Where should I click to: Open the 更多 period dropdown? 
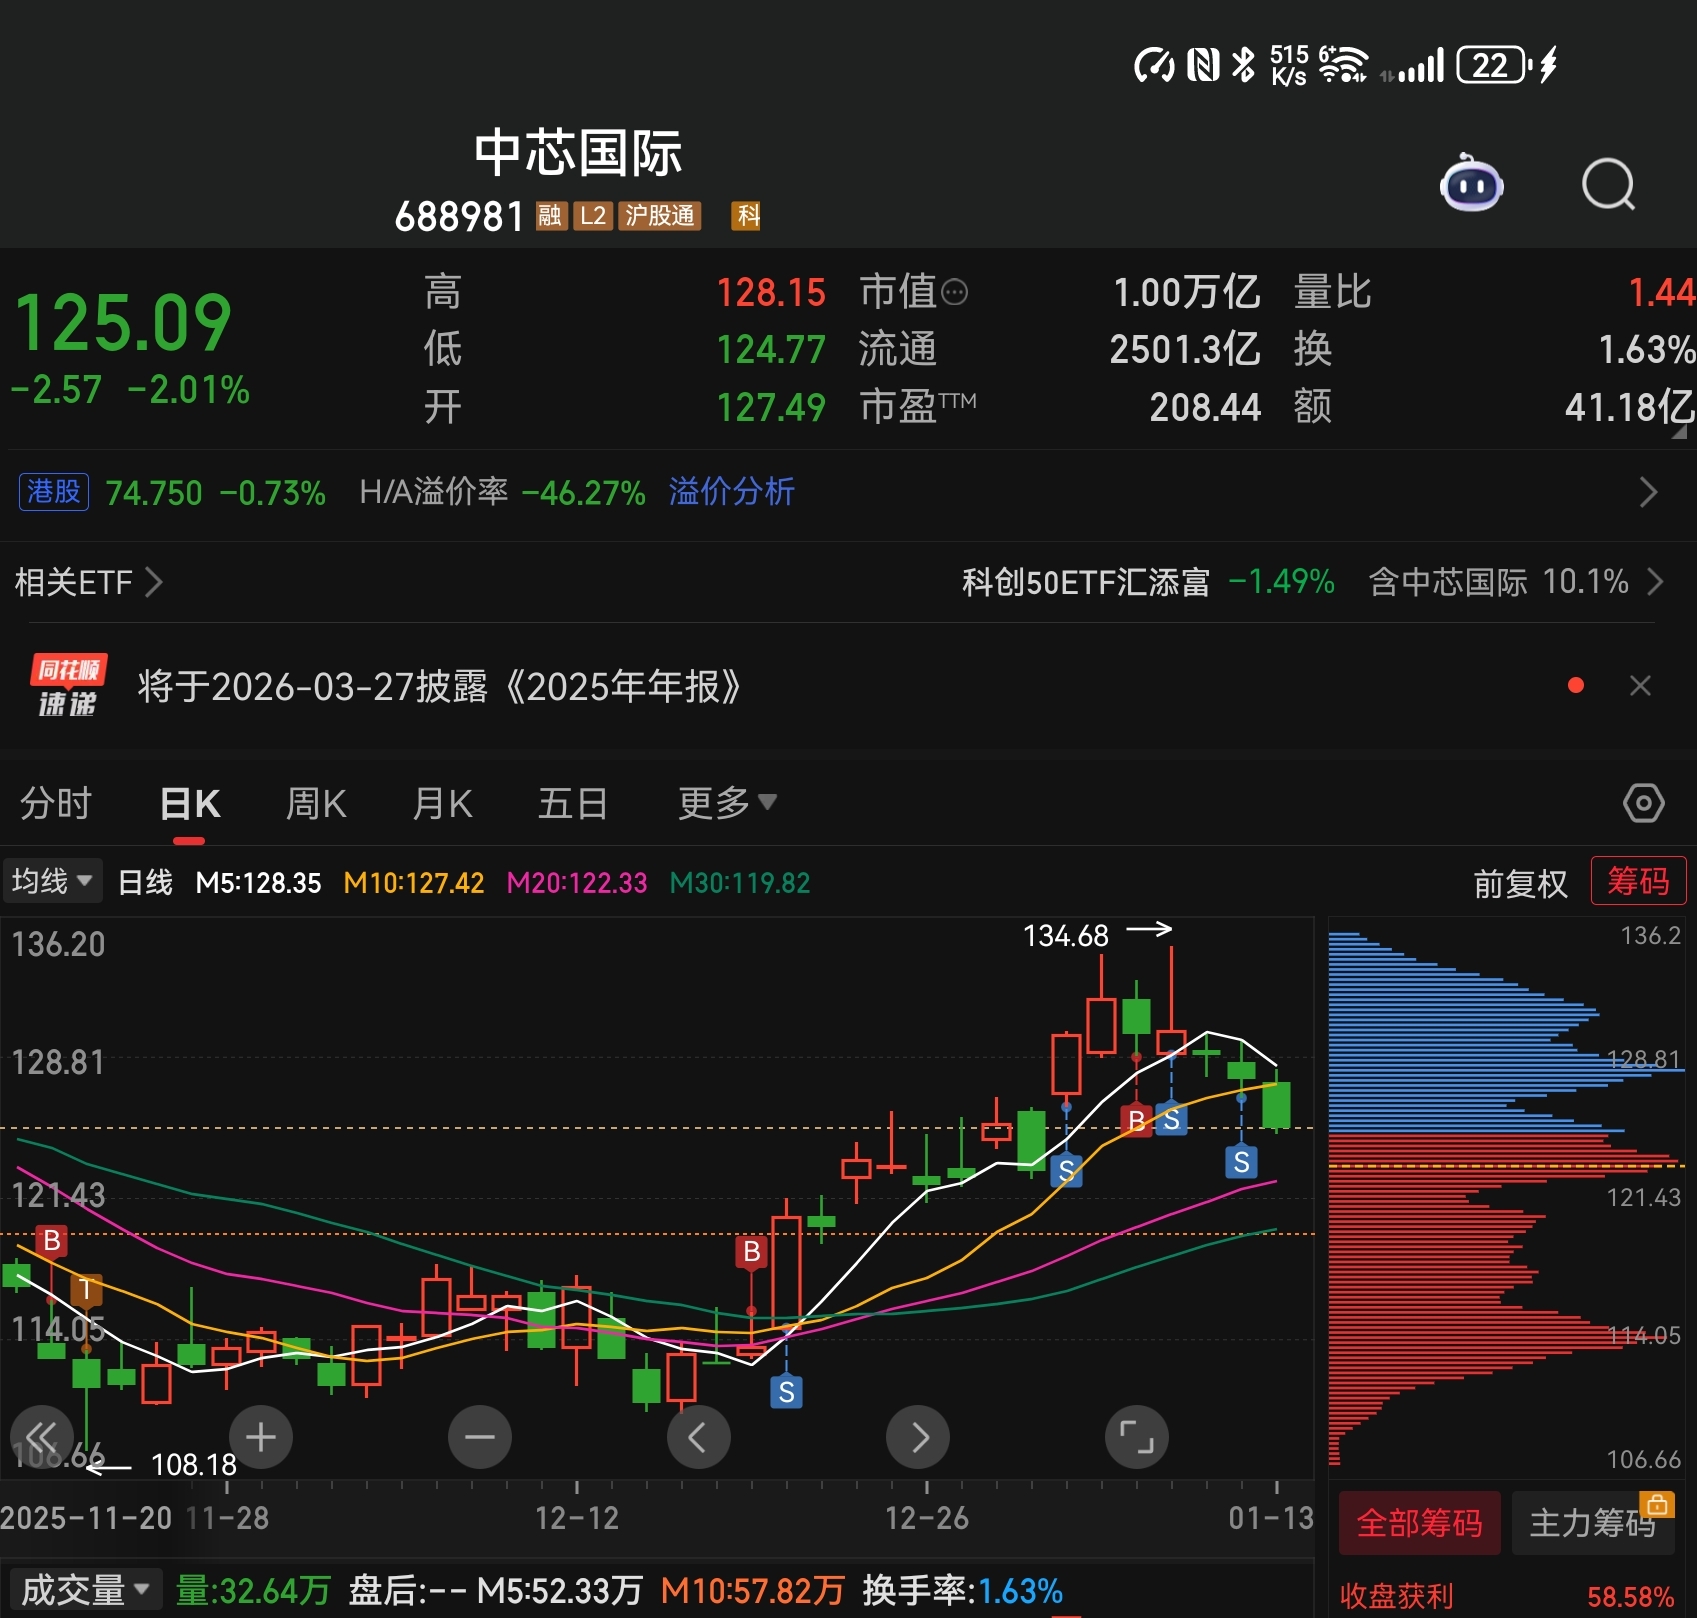(727, 803)
